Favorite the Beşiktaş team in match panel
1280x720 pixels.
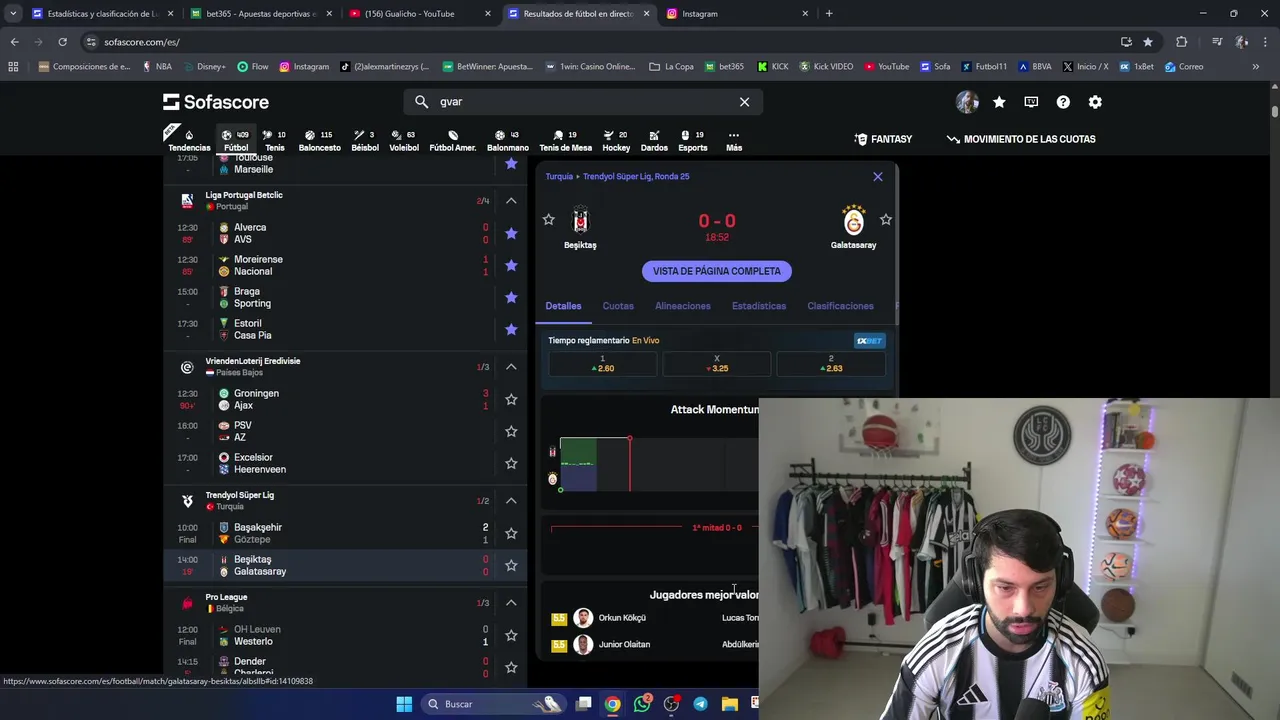click(548, 219)
